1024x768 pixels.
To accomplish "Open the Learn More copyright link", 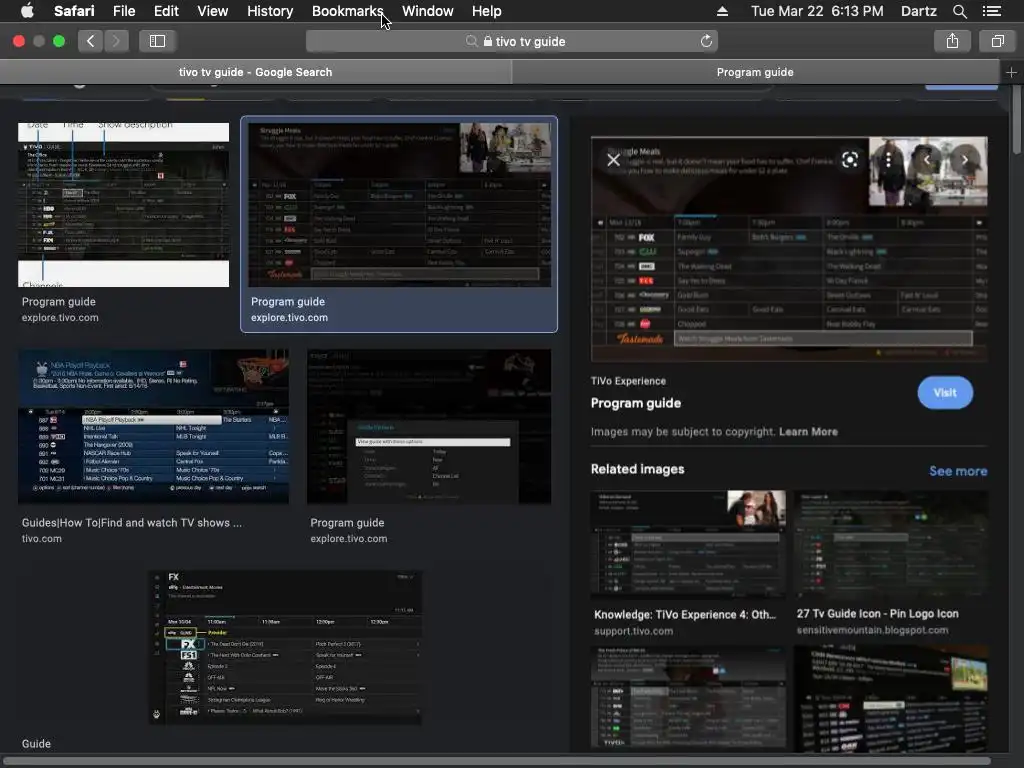I will point(808,432).
